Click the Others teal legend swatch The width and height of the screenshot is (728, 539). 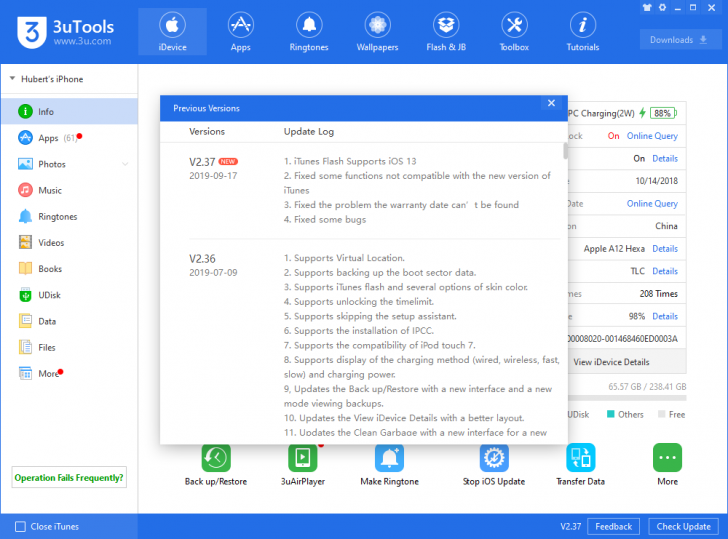(x=611, y=414)
